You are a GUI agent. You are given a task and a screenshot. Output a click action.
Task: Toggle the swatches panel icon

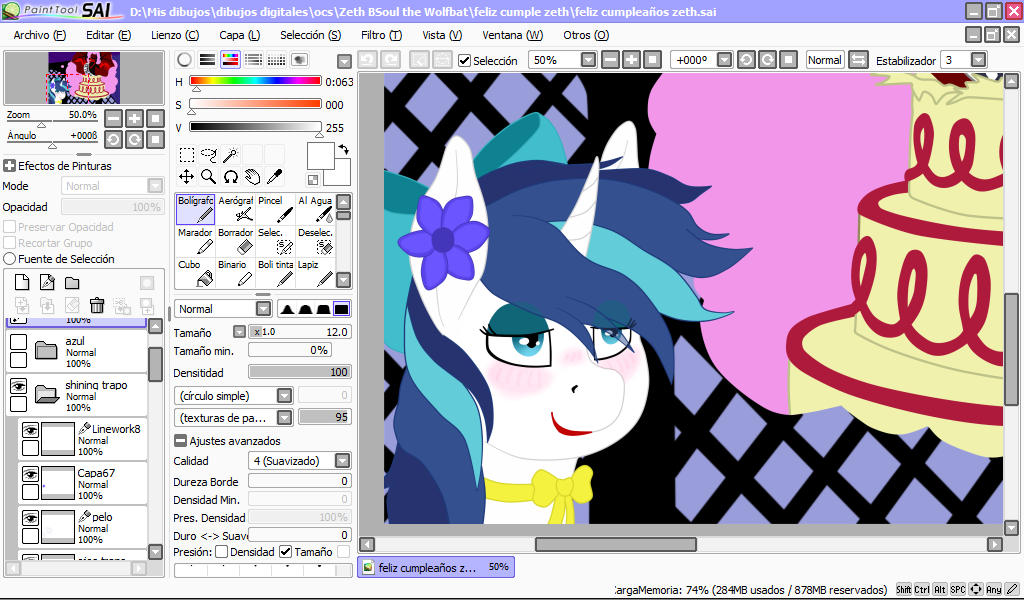pyautogui.click(x=276, y=60)
